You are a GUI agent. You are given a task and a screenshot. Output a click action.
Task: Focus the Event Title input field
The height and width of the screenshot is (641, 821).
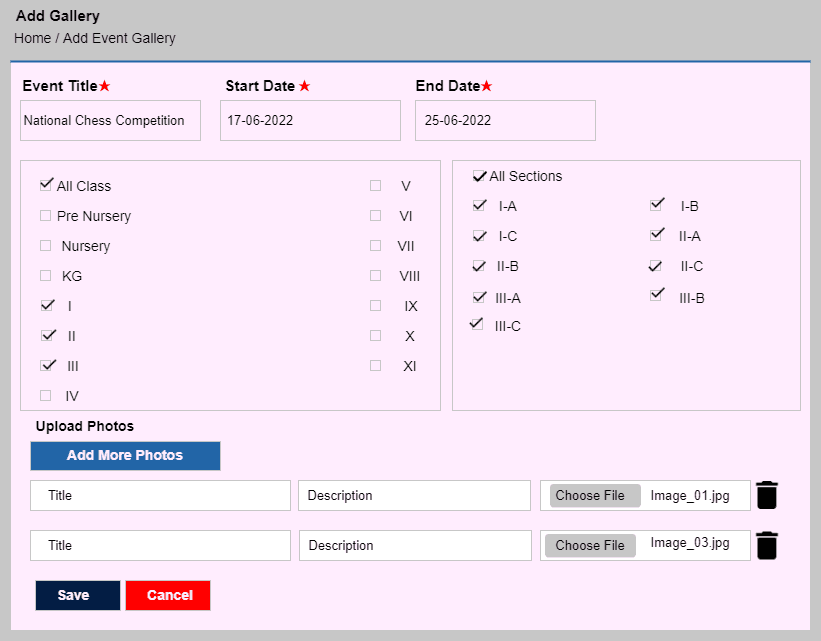[110, 120]
